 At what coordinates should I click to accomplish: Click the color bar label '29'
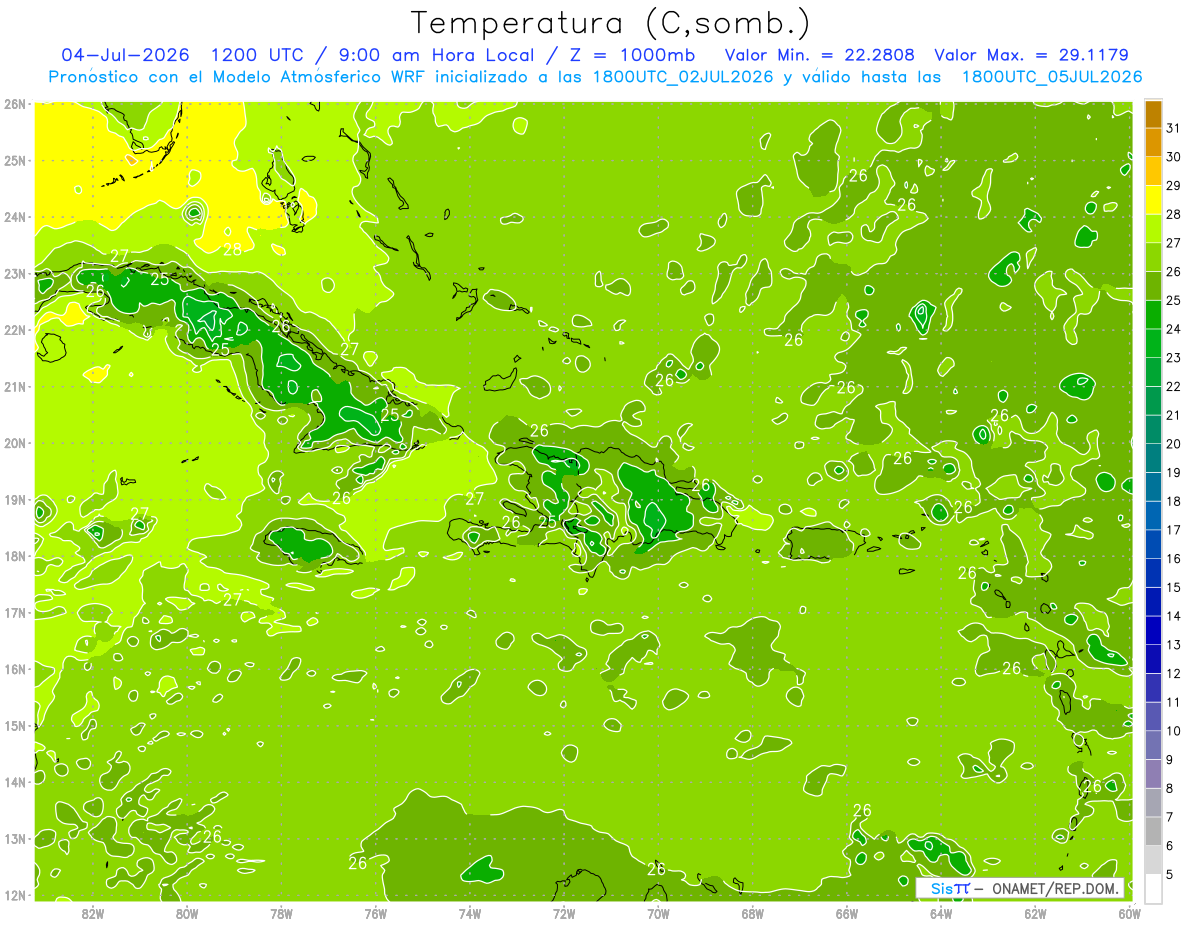point(1173,186)
